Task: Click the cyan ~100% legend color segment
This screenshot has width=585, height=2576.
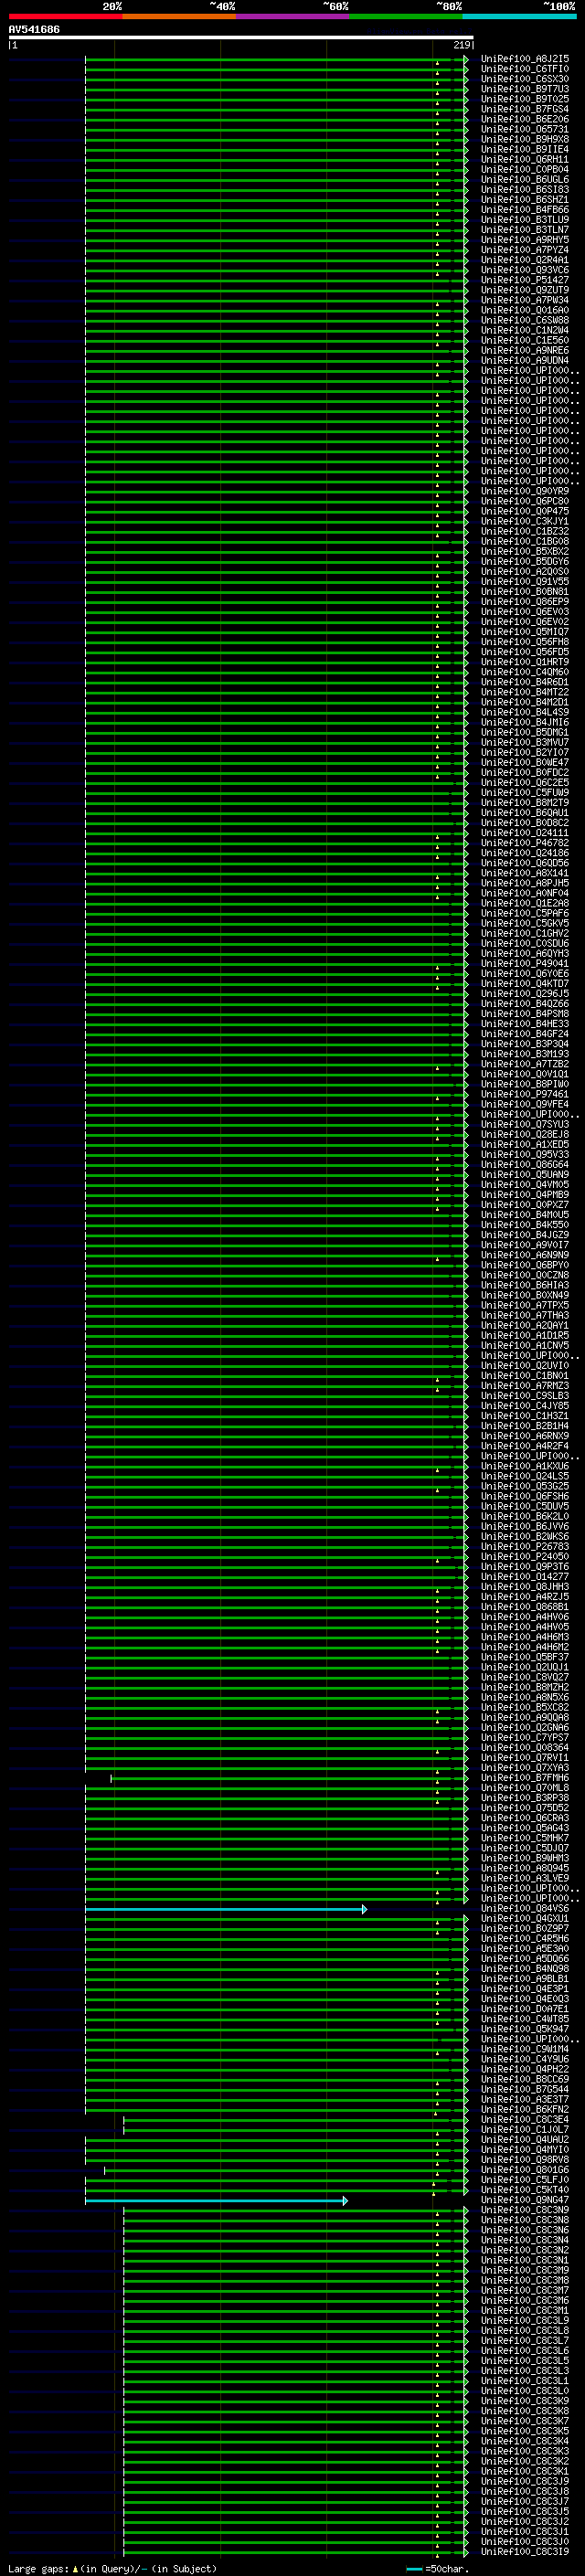Action: pyautogui.click(x=519, y=16)
